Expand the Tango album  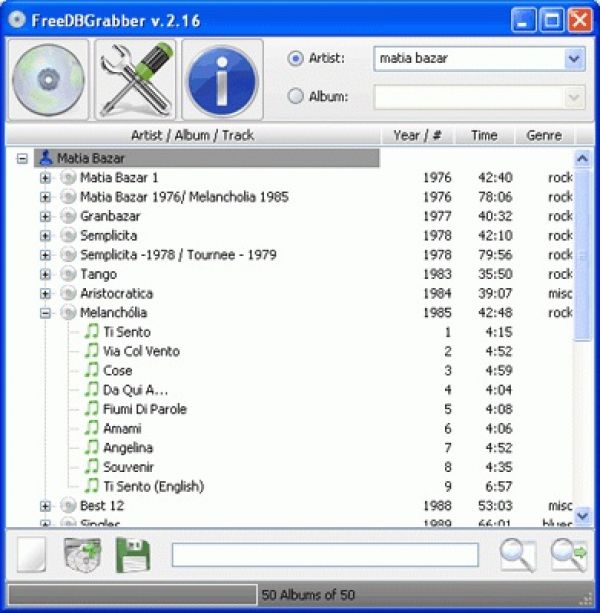tap(45, 274)
